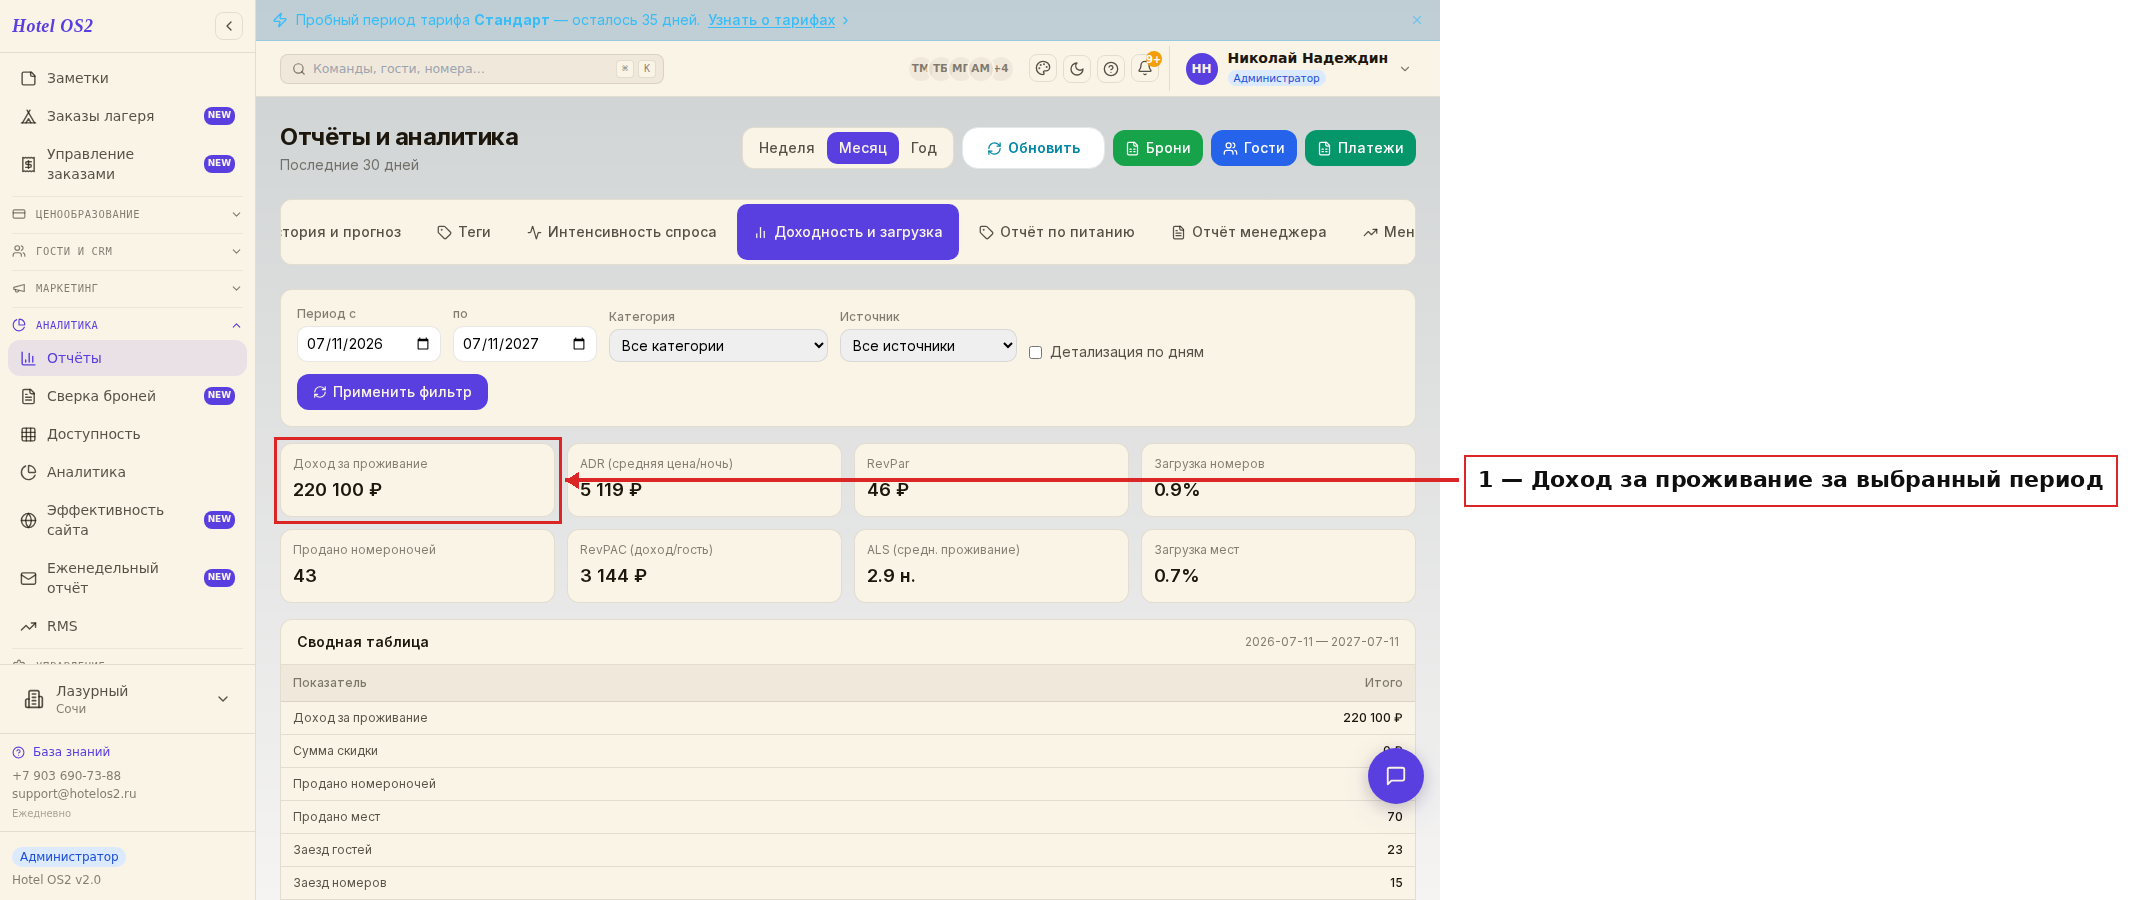Screen dimensions: 2141x900
Task: Open the notifications bell
Action: pos(1145,68)
